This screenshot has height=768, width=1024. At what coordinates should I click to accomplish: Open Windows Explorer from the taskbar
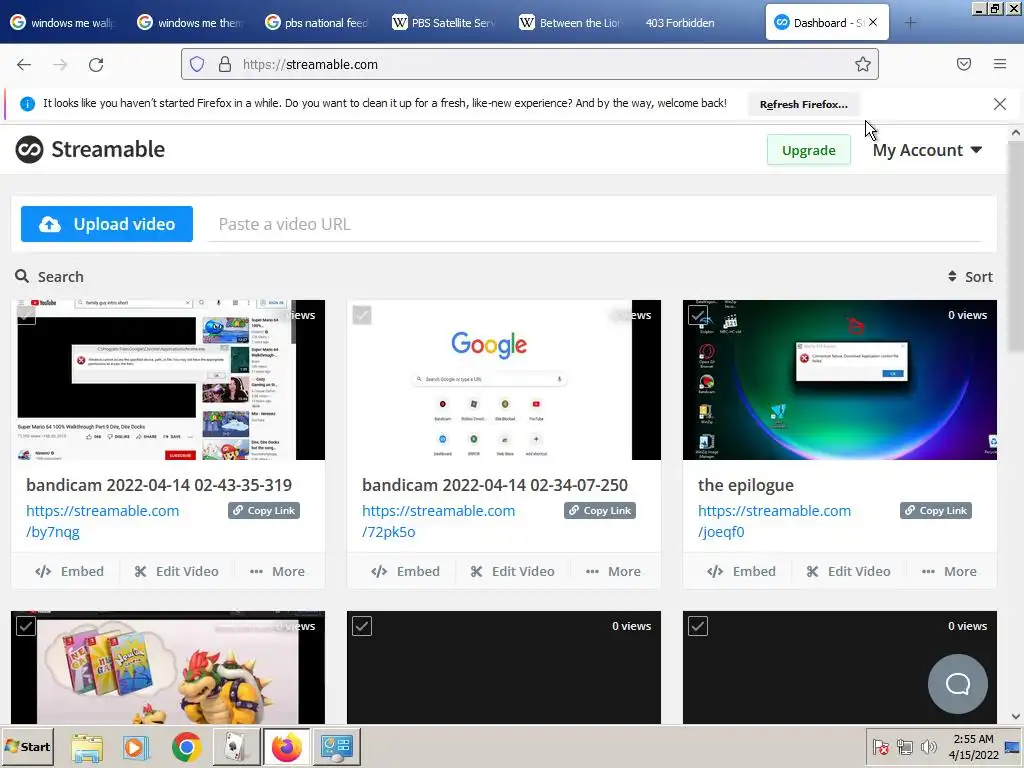point(87,747)
